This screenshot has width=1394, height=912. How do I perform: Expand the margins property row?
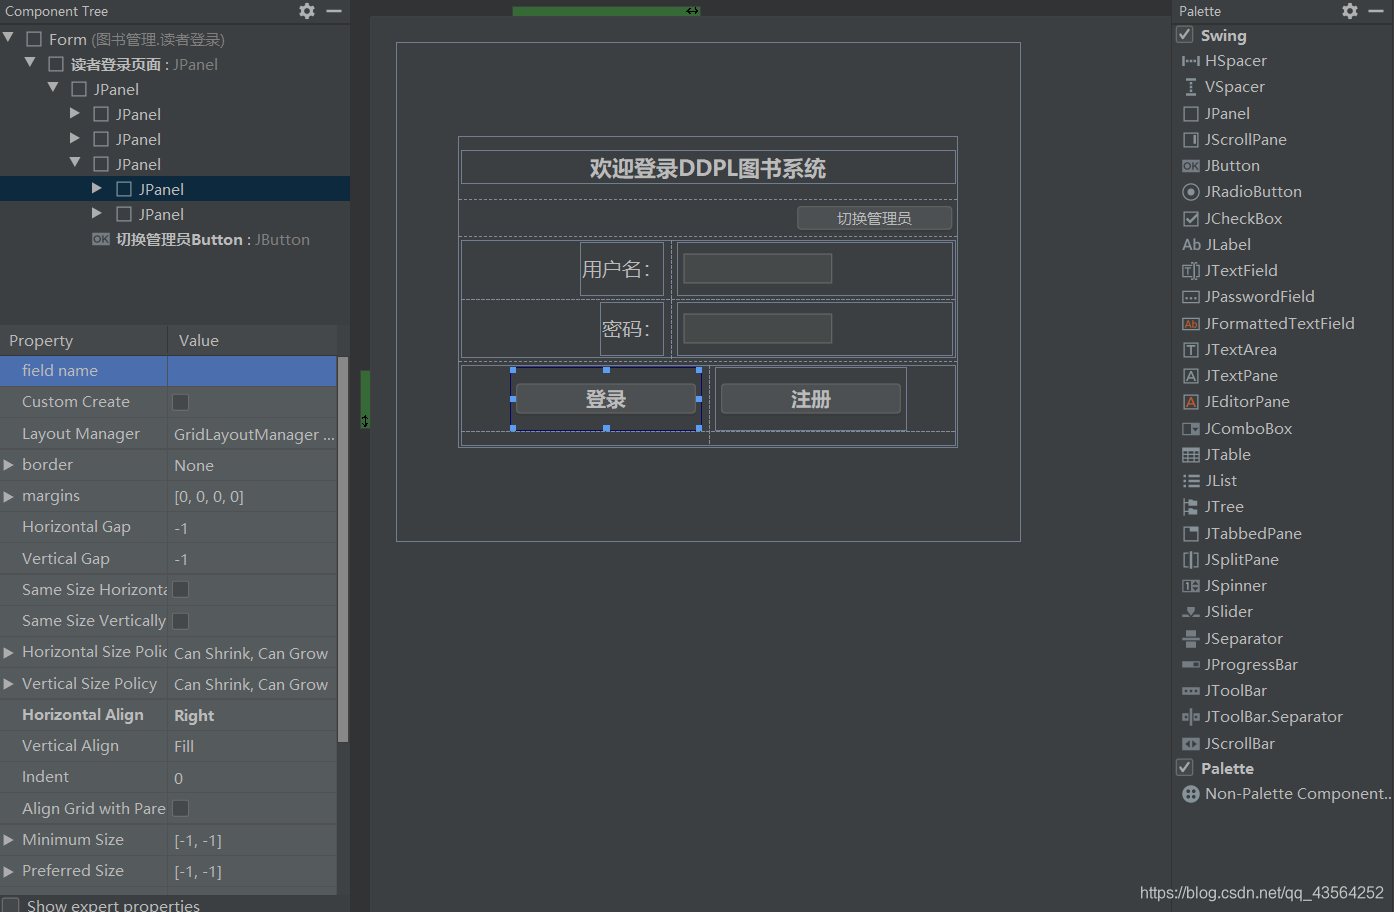(8, 496)
